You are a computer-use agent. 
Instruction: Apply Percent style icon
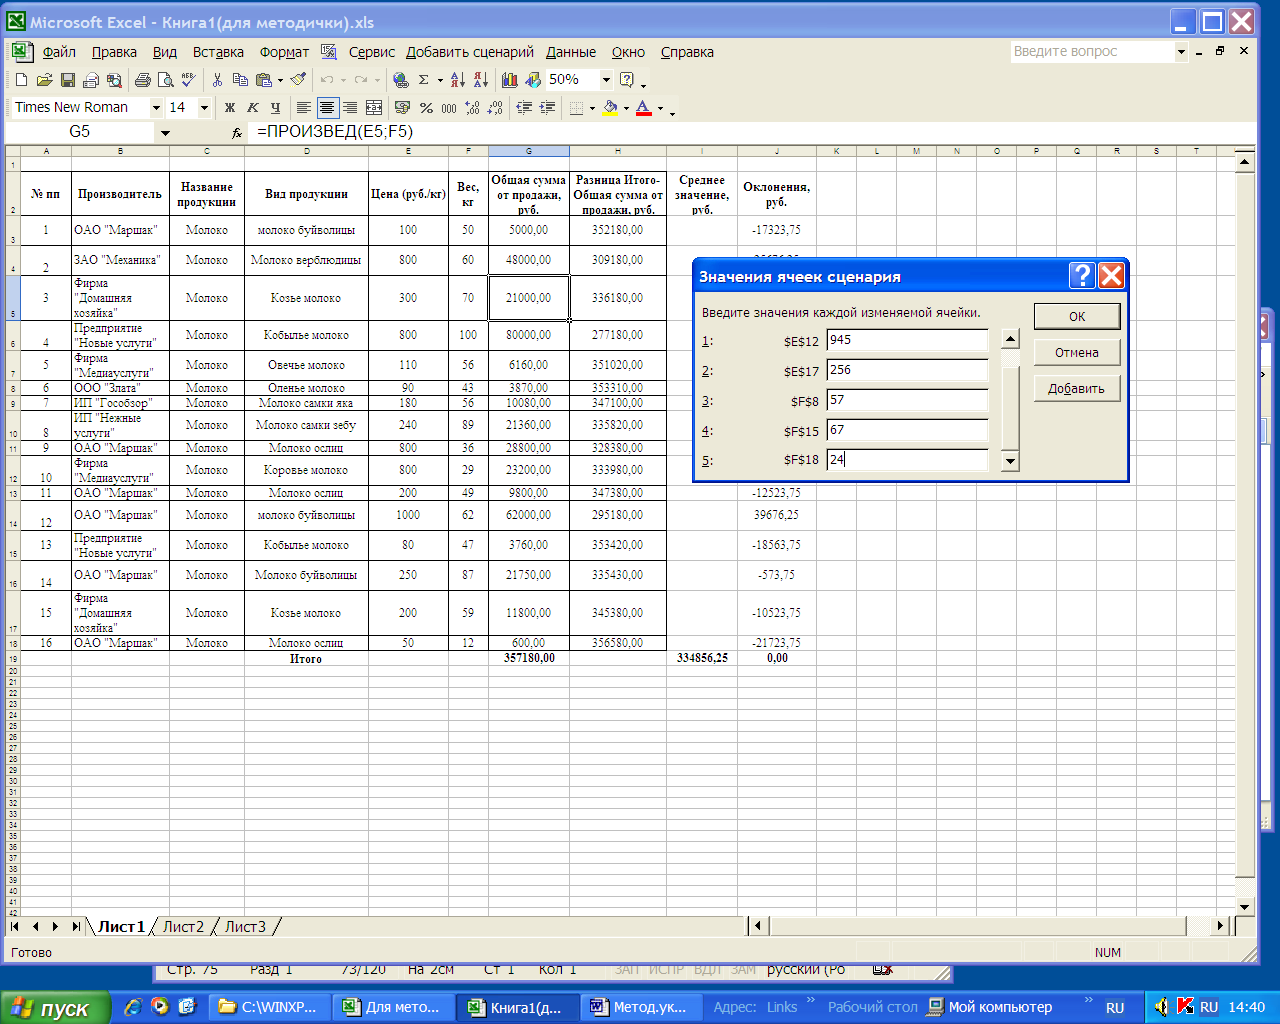coord(426,108)
